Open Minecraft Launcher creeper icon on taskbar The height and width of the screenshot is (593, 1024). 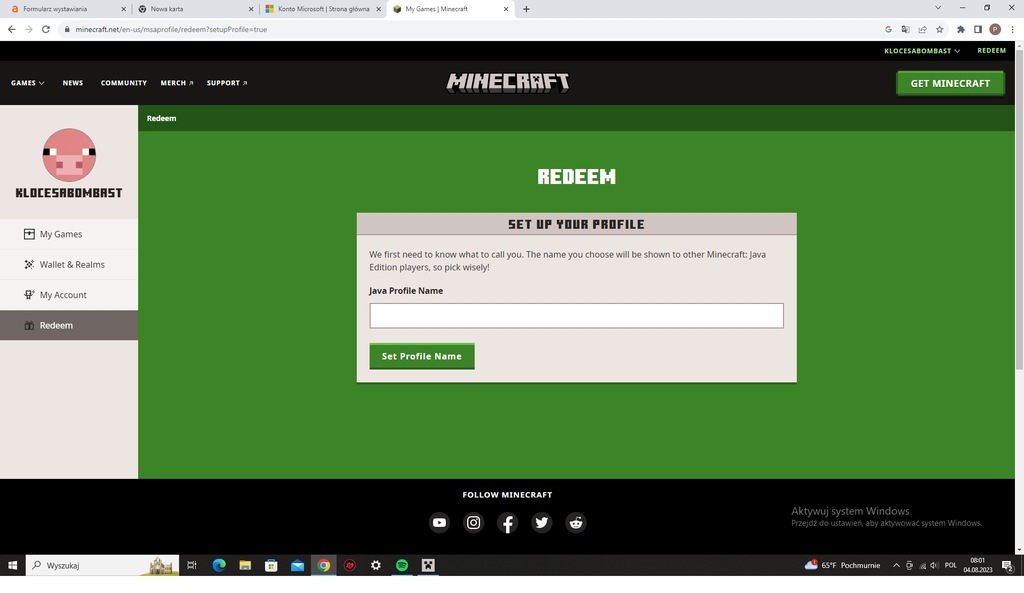click(428, 565)
